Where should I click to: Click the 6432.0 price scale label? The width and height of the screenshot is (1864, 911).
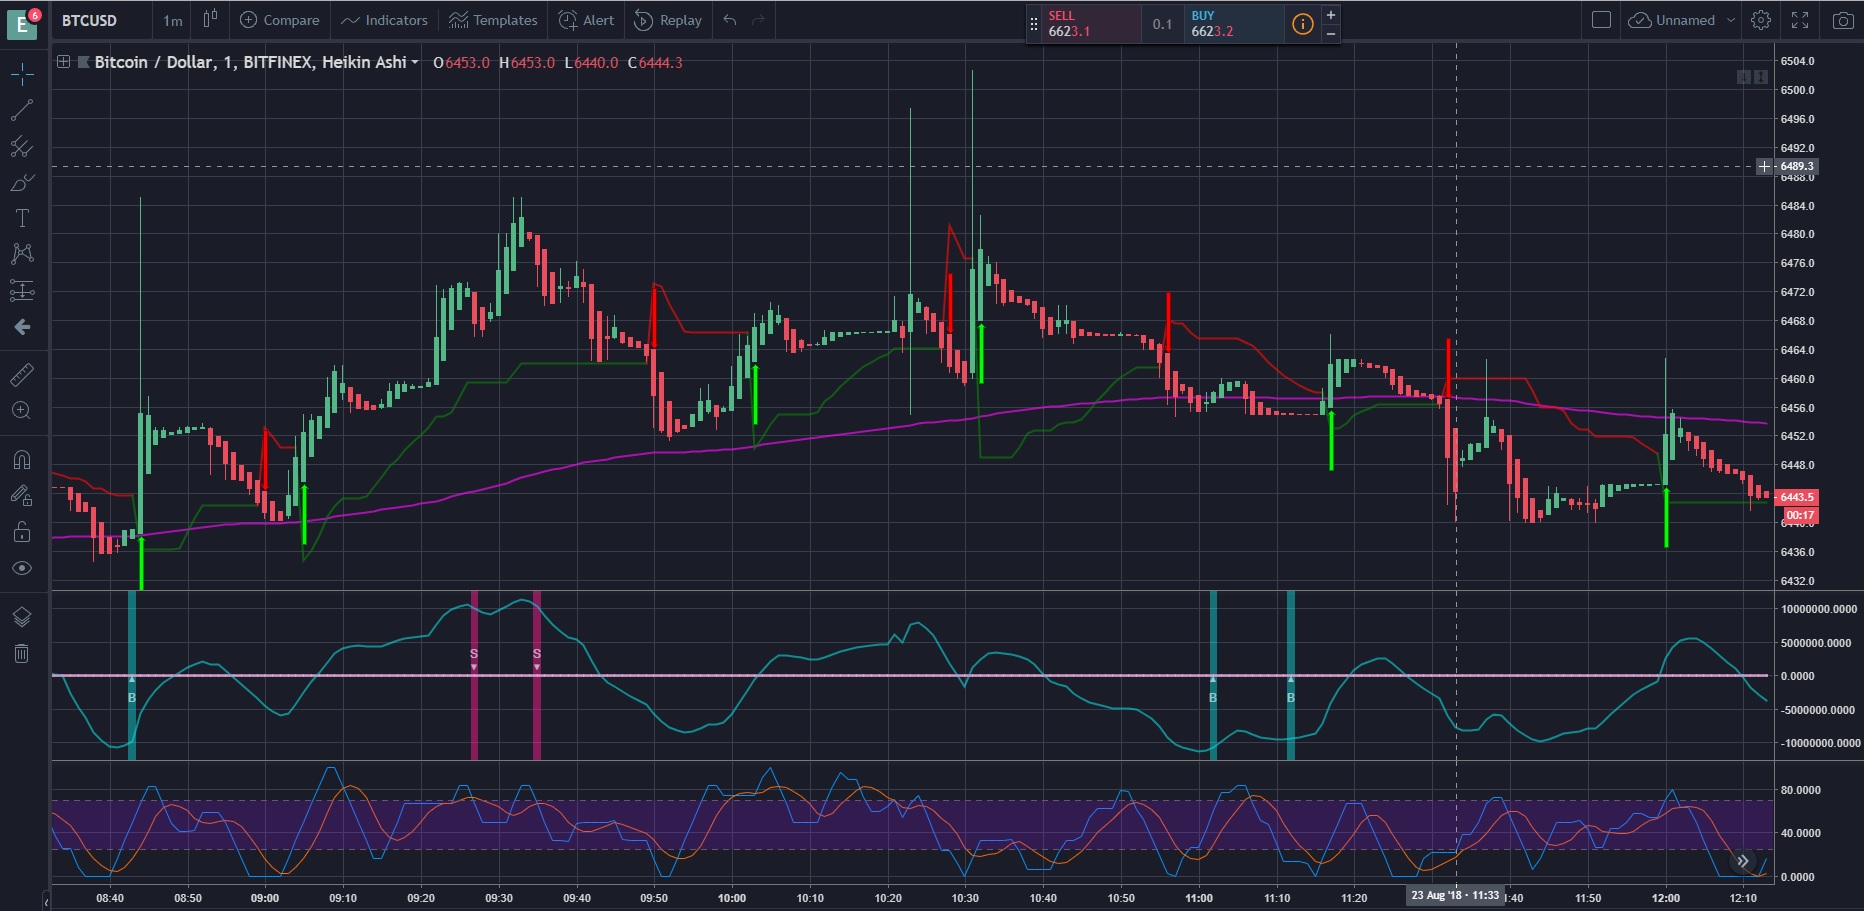coord(1797,581)
